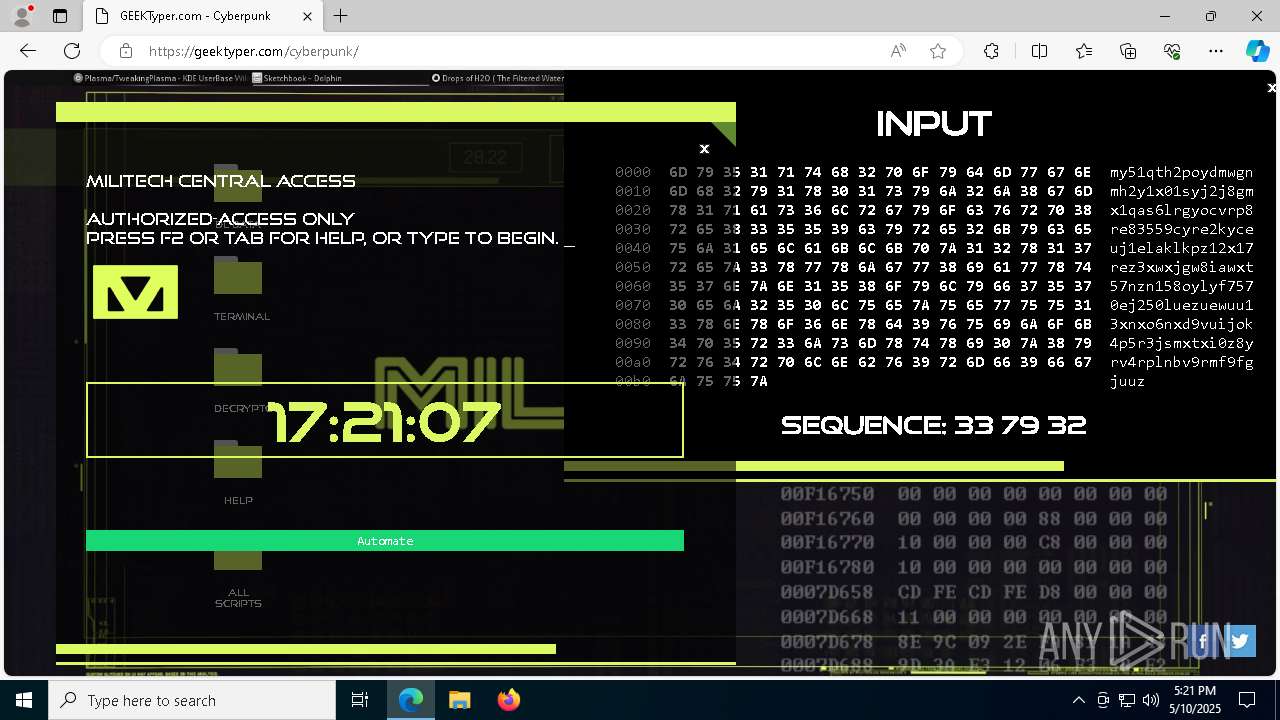Click memory address 00F16750
Image resolution: width=1280 pixels, height=720 pixels.
[827, 494]
